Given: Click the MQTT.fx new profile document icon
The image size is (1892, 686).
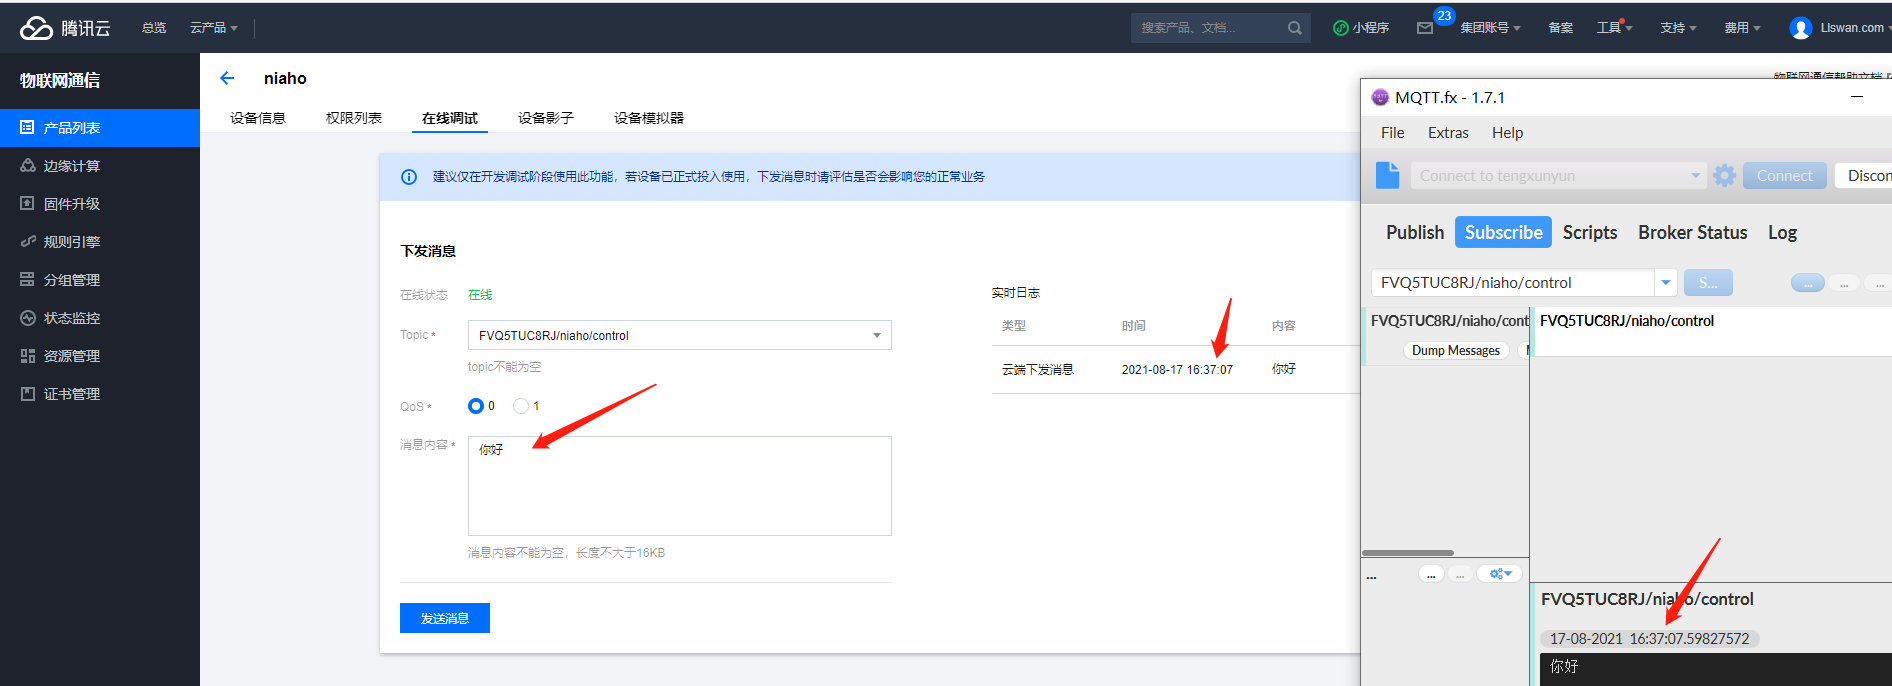Looking at the screenshot, I should [x=1388, y=175].
